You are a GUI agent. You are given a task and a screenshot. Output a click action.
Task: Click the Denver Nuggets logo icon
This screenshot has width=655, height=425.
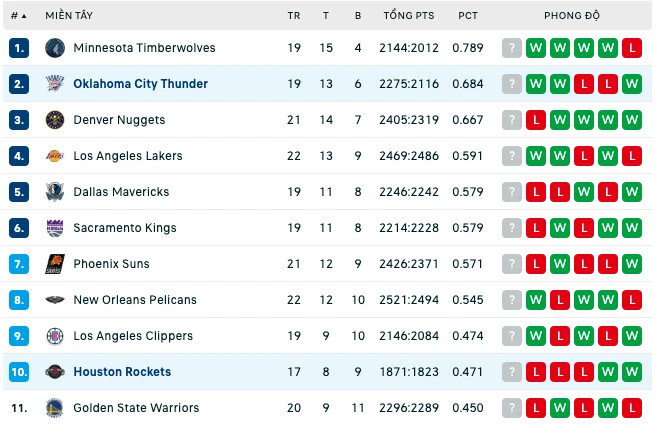55,120
